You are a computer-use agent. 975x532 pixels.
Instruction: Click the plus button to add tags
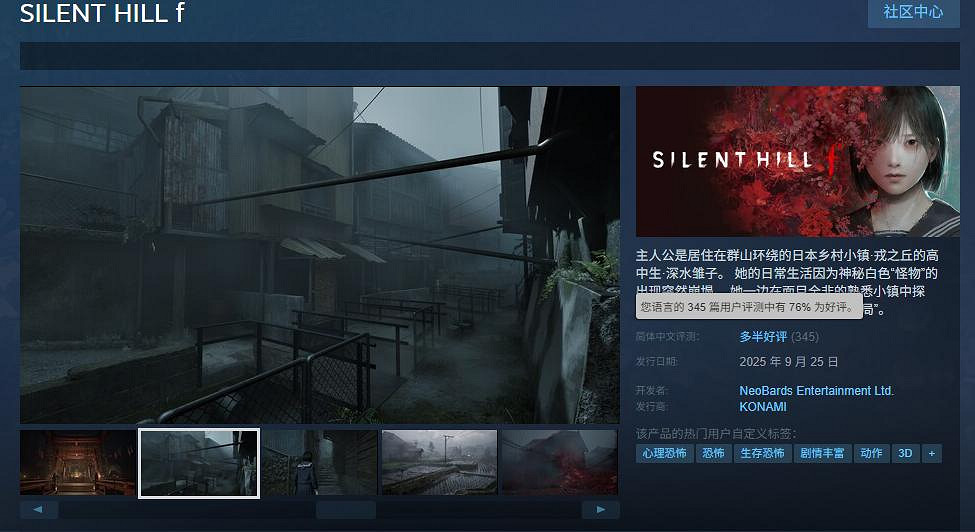click(x=931, y=453)
